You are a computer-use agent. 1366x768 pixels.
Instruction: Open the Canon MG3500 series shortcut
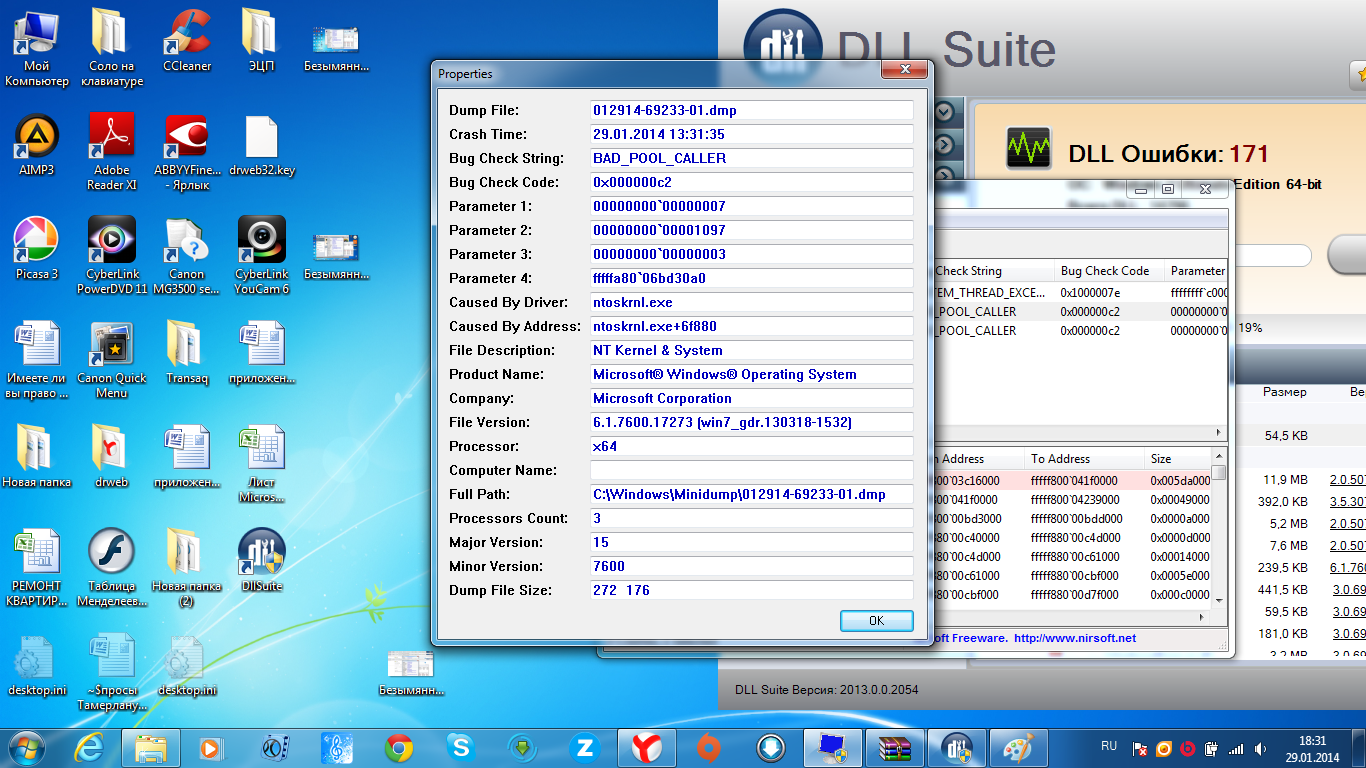coord(187,256)
